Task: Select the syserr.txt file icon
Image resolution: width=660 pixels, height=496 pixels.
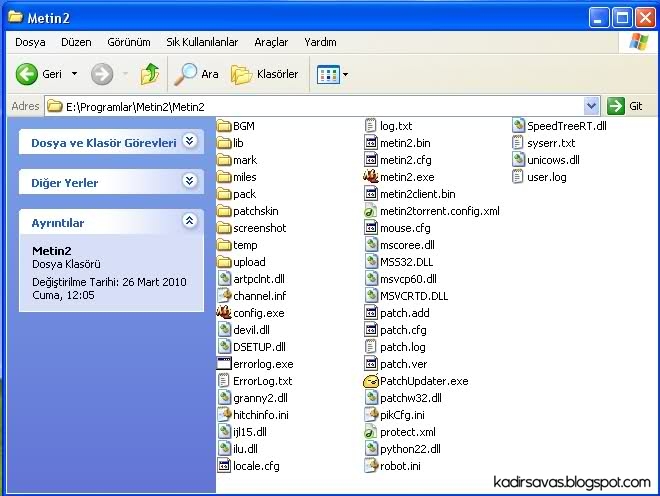Action: point(518,143)
